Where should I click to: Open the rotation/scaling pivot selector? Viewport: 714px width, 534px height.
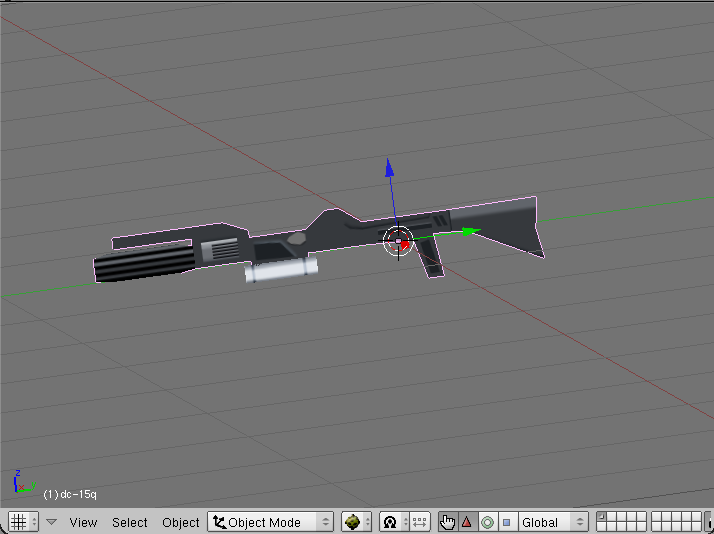(394, 522)
